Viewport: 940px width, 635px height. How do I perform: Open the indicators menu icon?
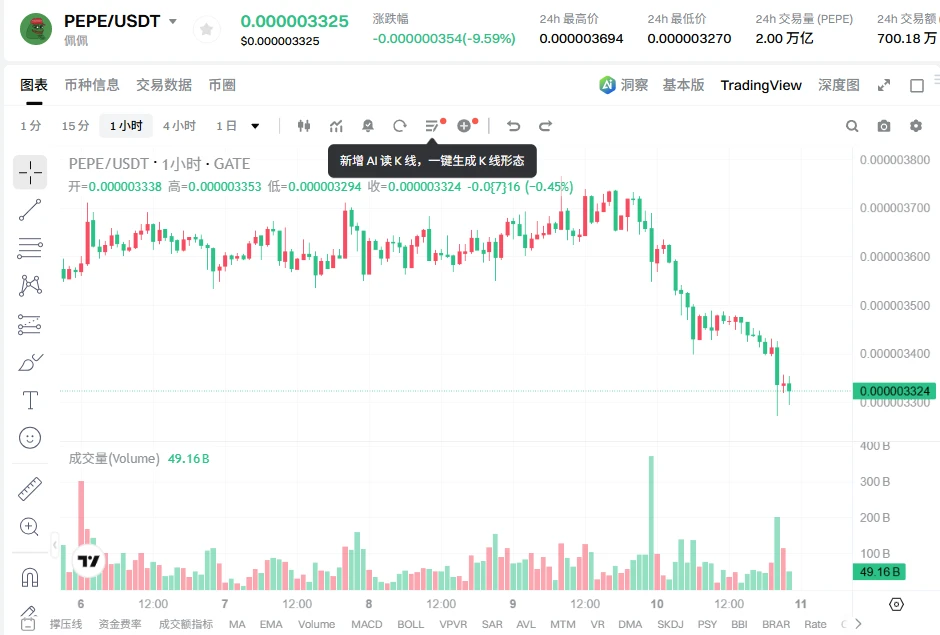[336, 126]
